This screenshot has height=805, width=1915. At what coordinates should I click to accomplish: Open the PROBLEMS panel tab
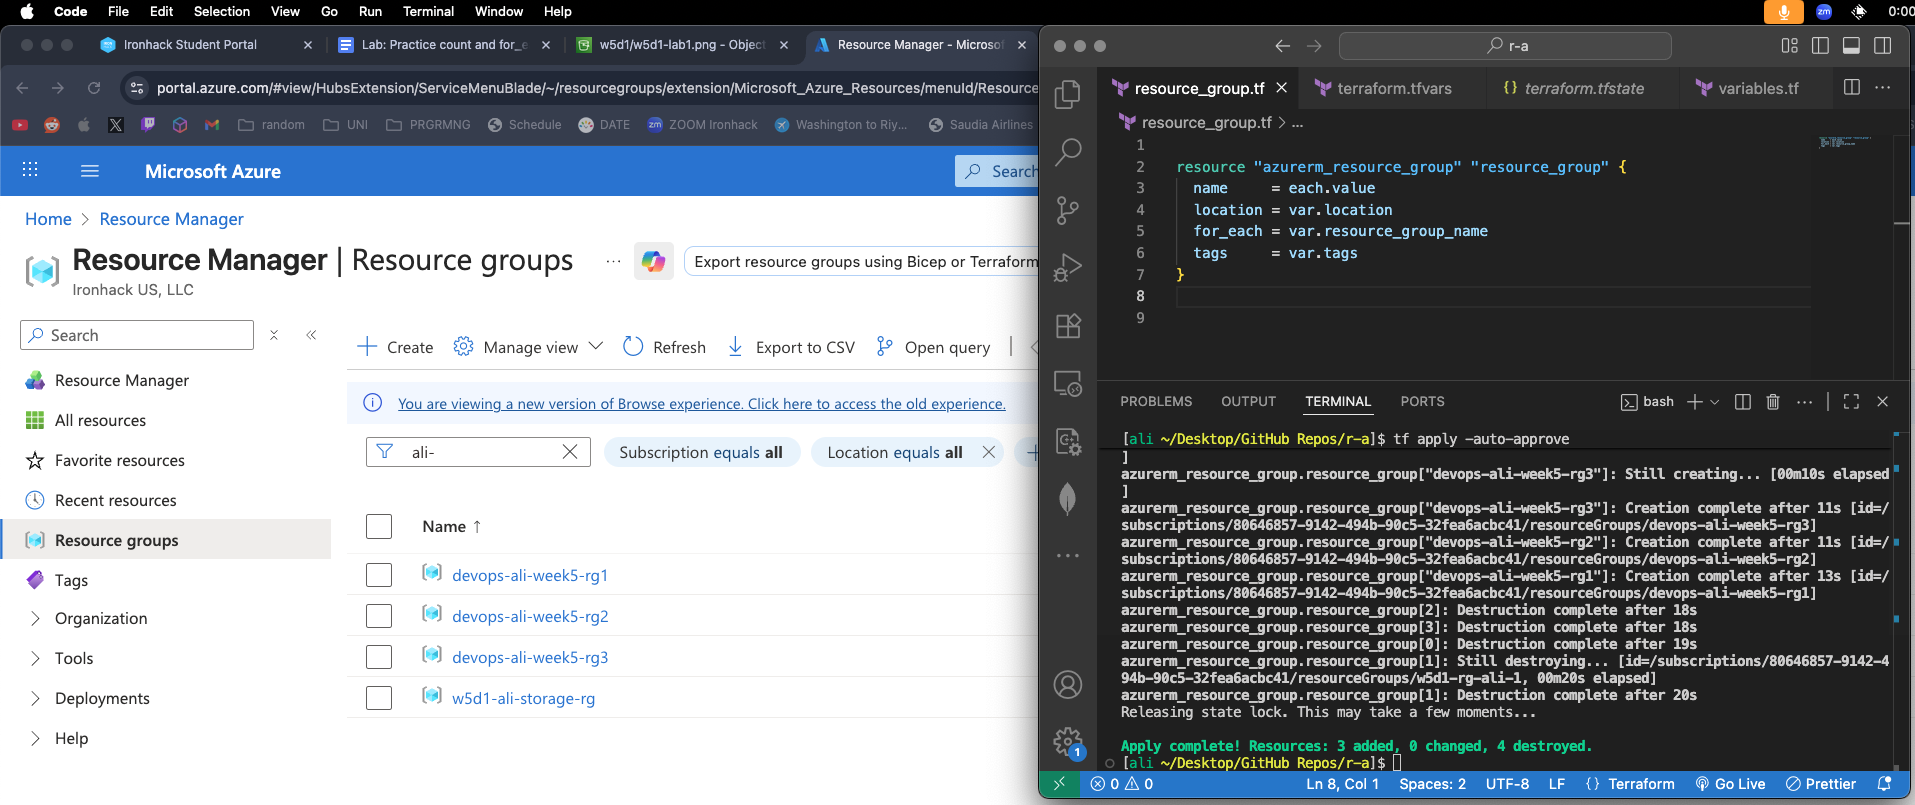tap(1156, 401)
